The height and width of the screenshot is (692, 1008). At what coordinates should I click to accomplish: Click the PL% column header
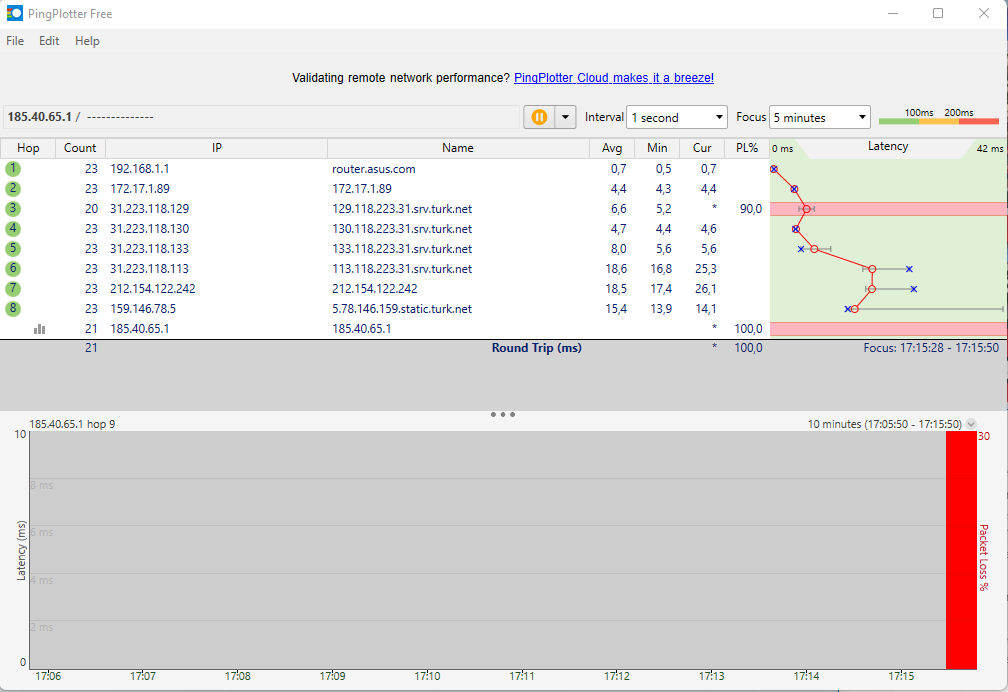click(x=747, y=148)
